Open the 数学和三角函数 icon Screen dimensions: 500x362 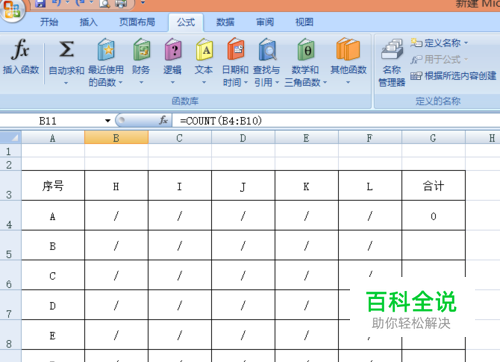(x=306, y=49)
